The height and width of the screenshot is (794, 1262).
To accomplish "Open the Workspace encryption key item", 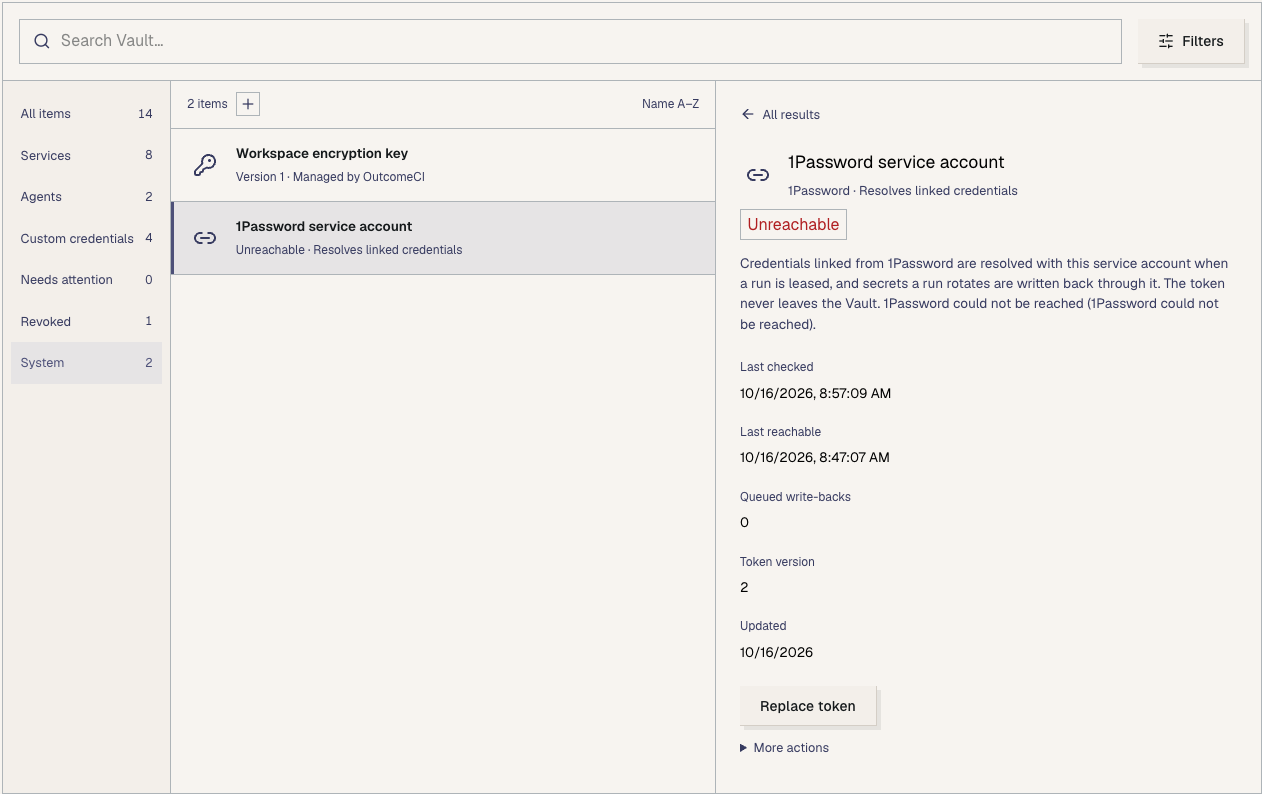I will tap(443, 165).
